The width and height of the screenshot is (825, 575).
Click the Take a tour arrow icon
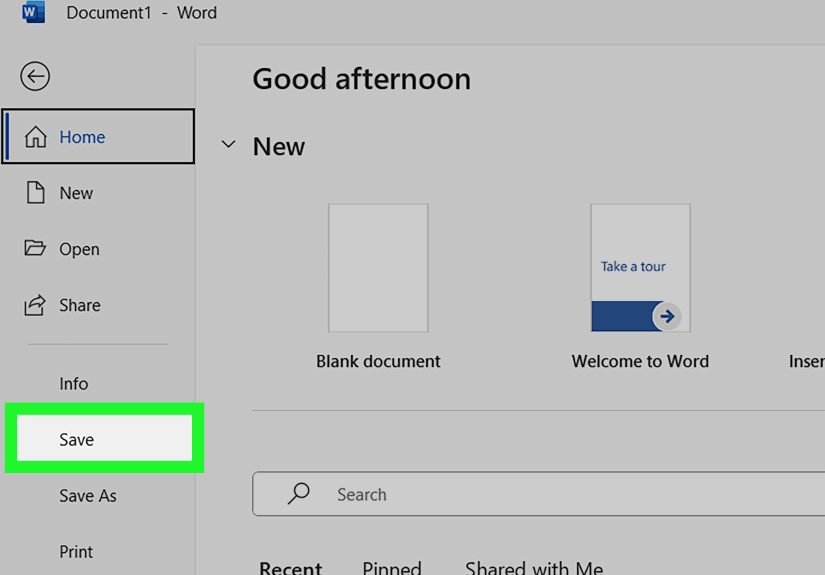(x=667, y=316)
